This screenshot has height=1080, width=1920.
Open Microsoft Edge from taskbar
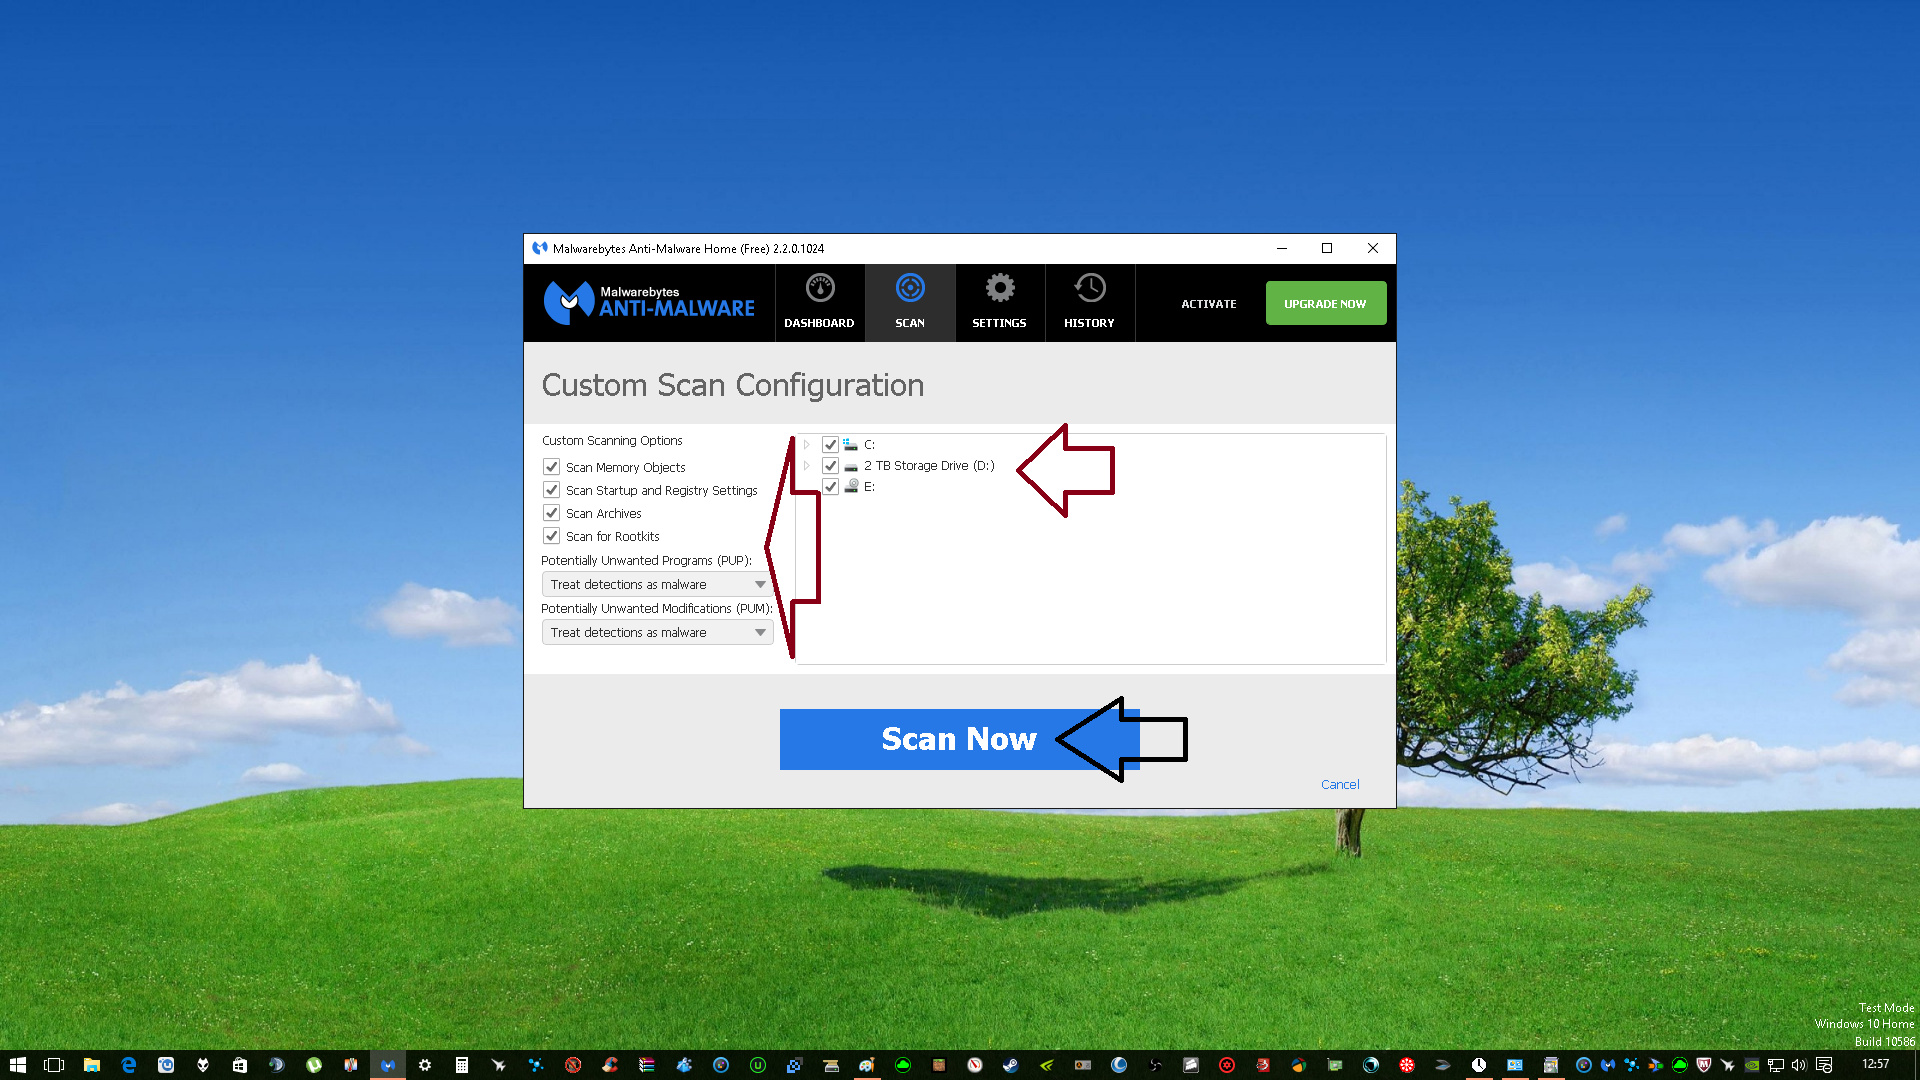pyautogui.click(x=129, y=1065)
